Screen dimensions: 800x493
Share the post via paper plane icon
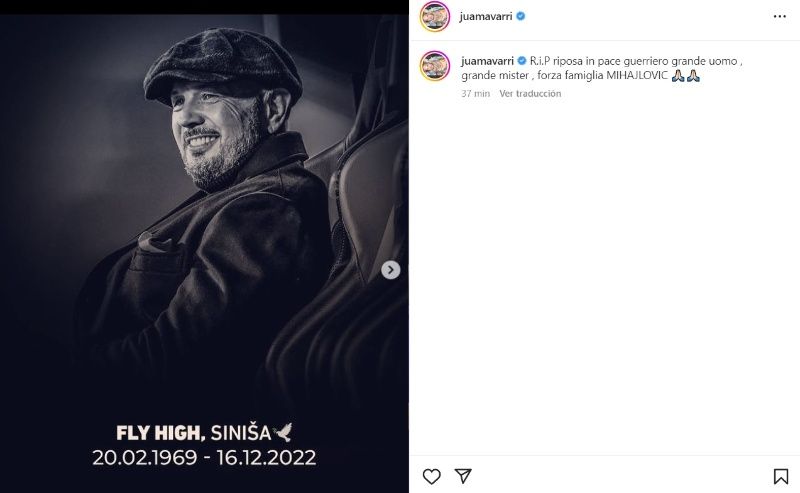point(463,476)
